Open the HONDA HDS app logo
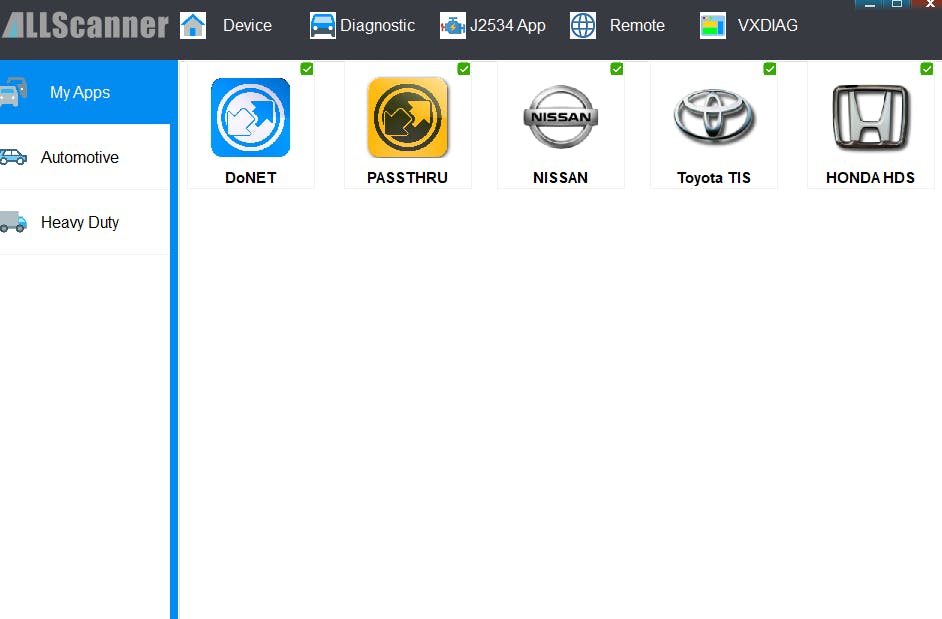This screenshot has height=619, width=942. click(870, 117)
